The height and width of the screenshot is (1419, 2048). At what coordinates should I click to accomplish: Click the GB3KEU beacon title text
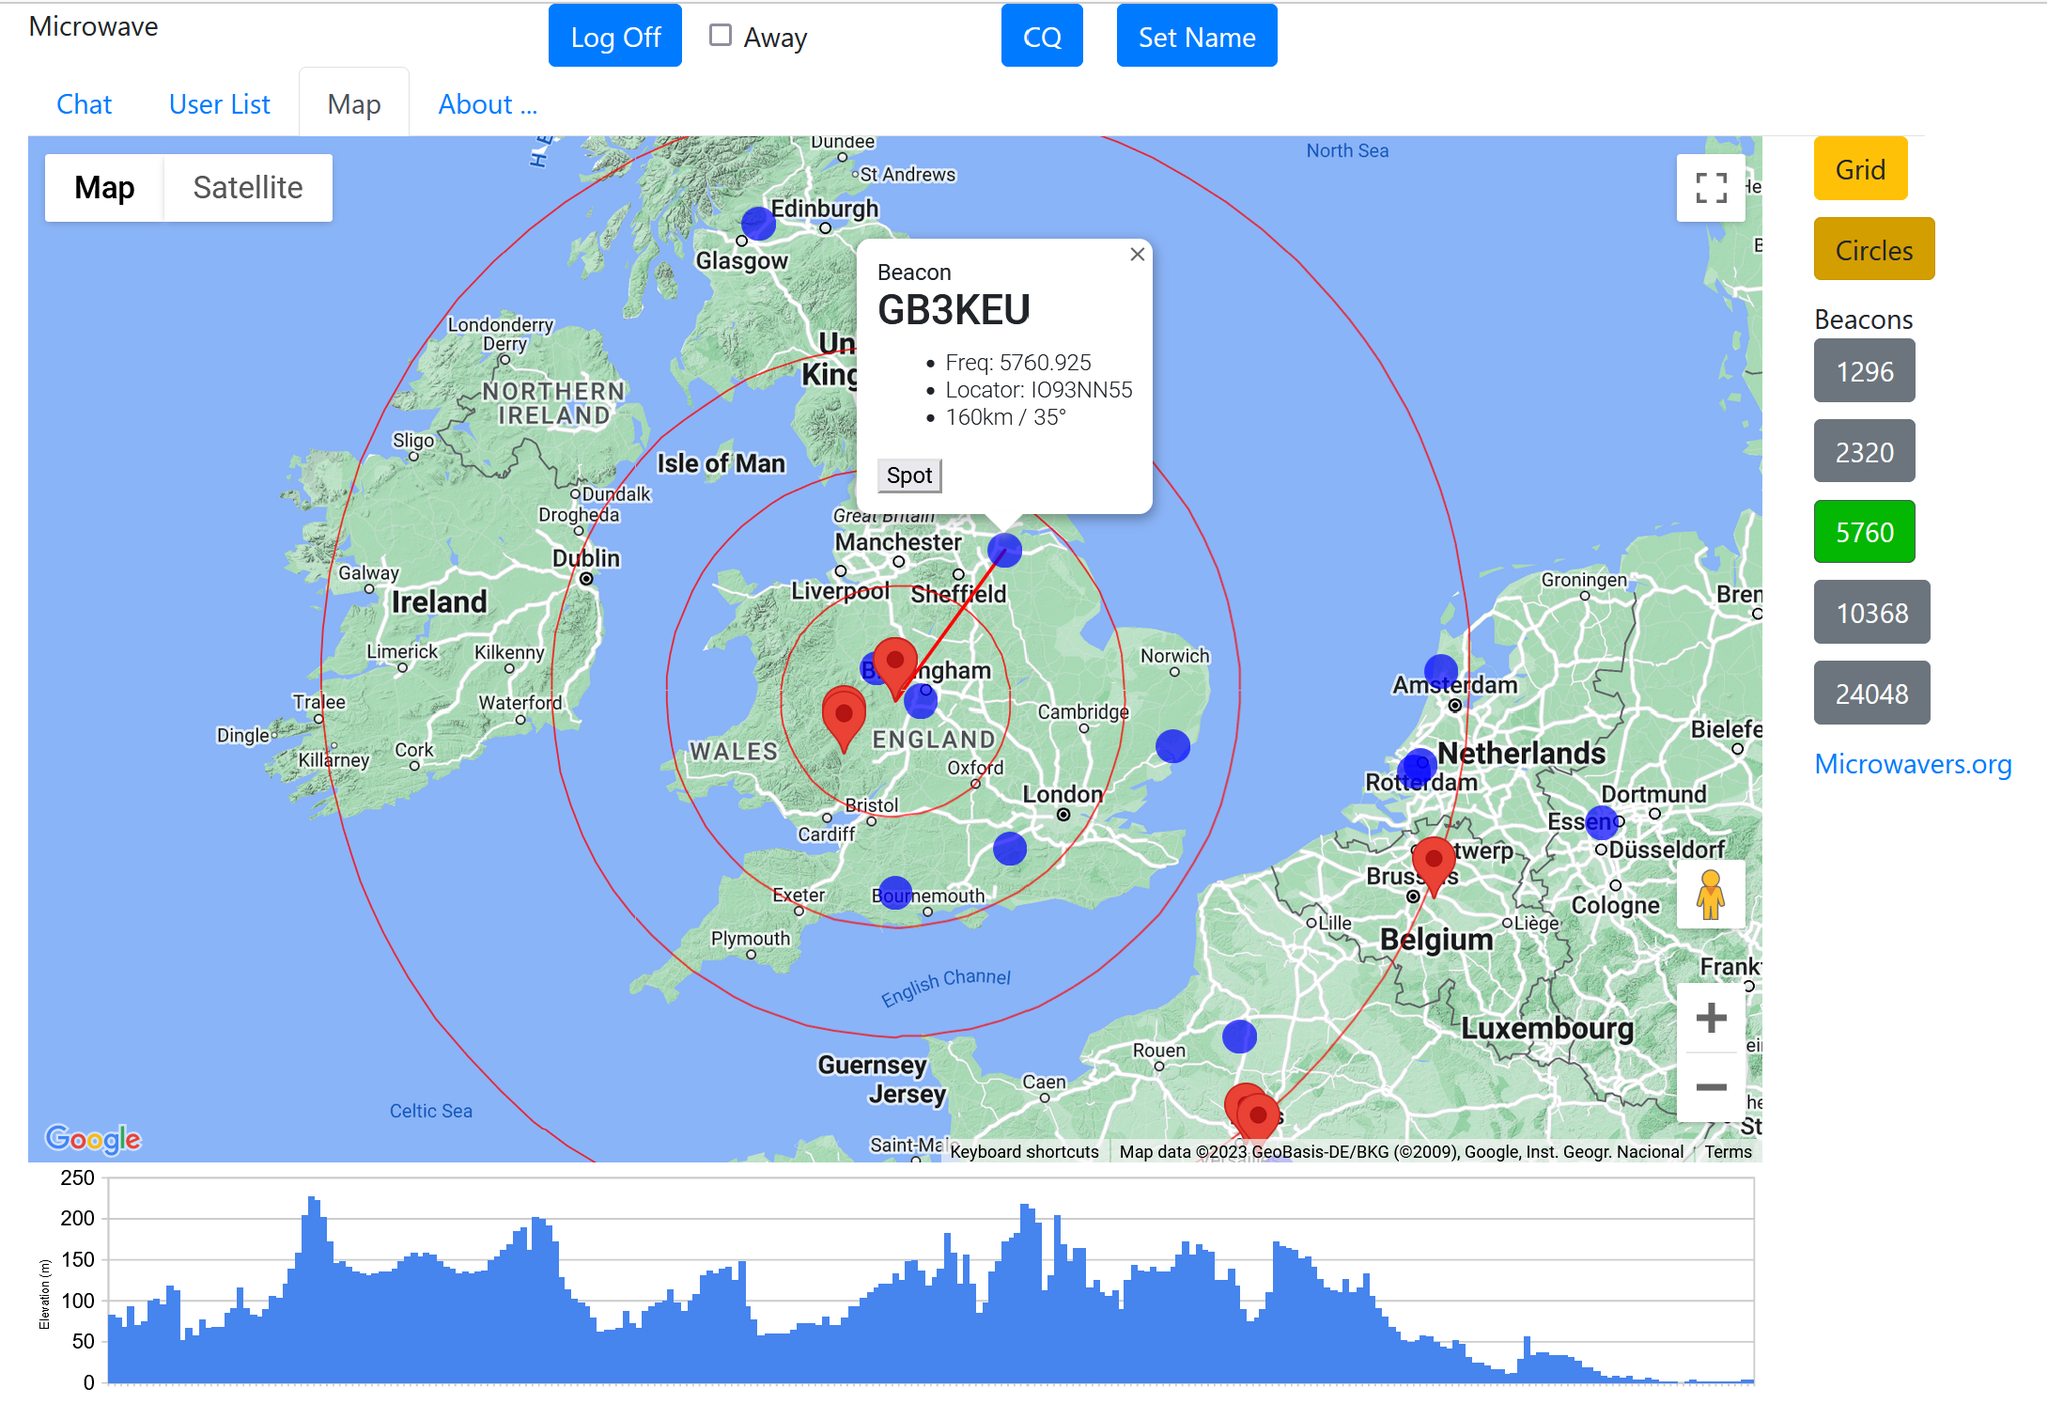coord(954,311)
